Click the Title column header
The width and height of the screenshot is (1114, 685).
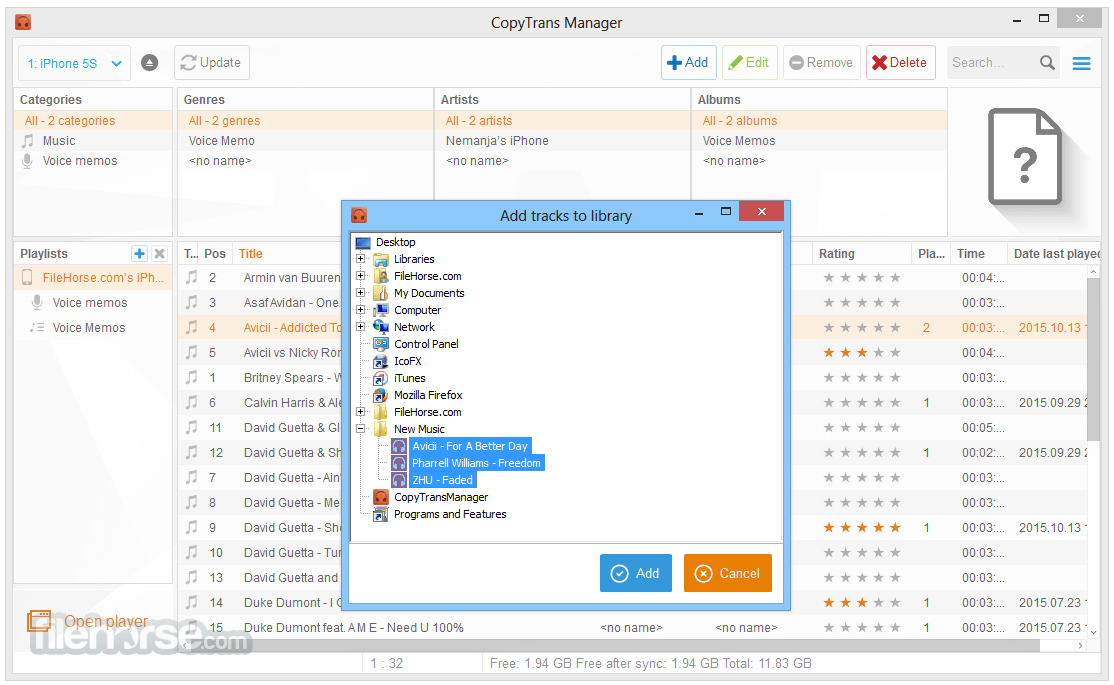(251, 254)
